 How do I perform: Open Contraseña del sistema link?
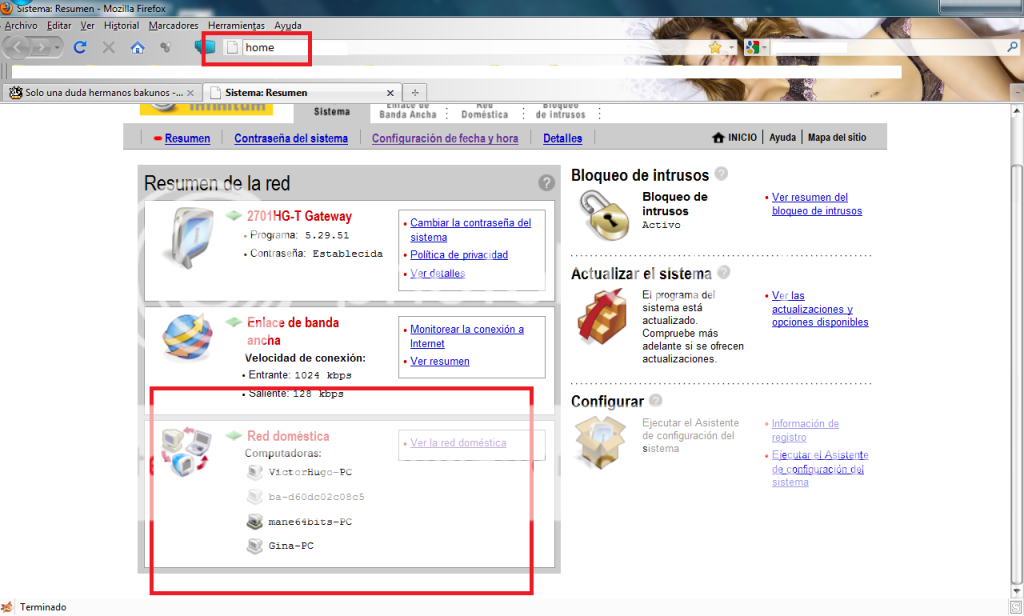(x=291, y=138)
